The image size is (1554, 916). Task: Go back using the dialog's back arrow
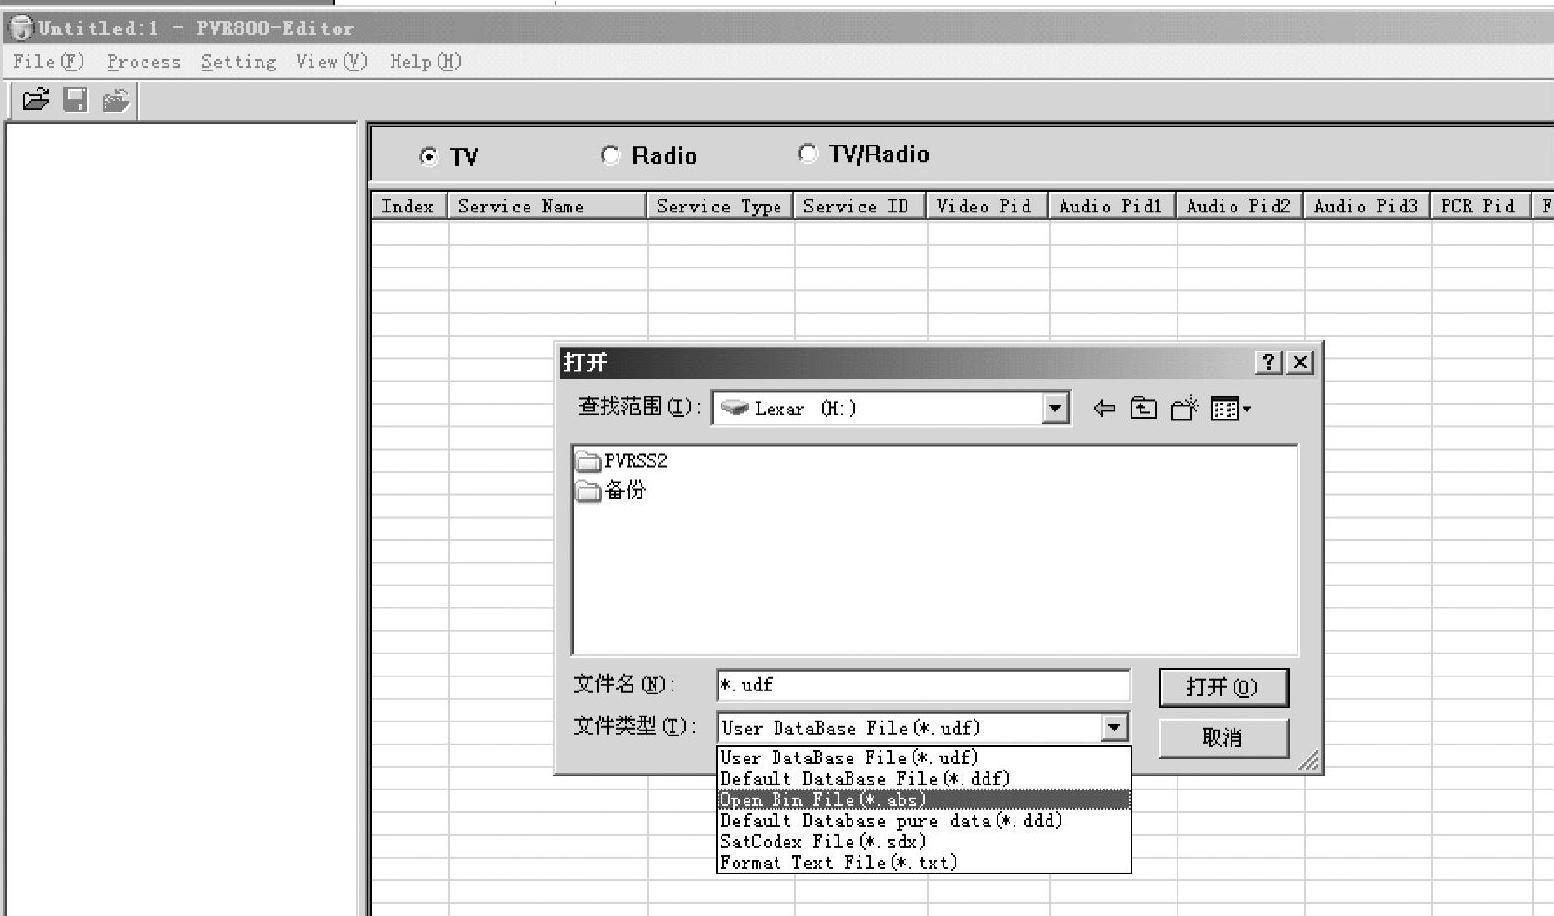pyautogui.click(x=1104, y=408)
